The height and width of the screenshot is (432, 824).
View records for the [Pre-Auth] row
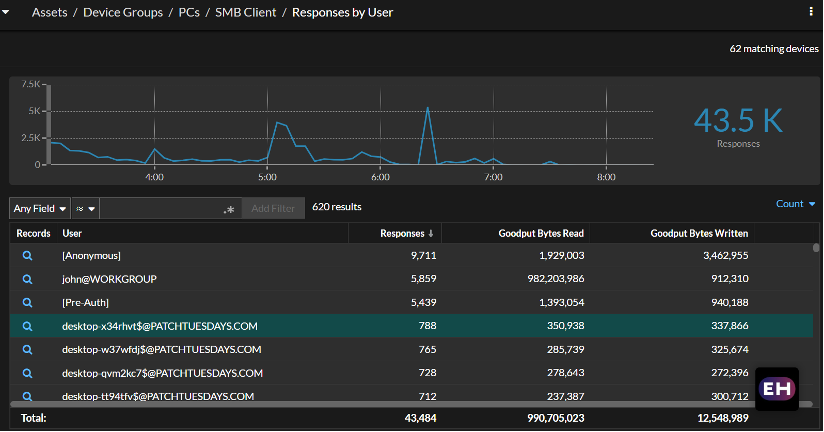[28, 302]
